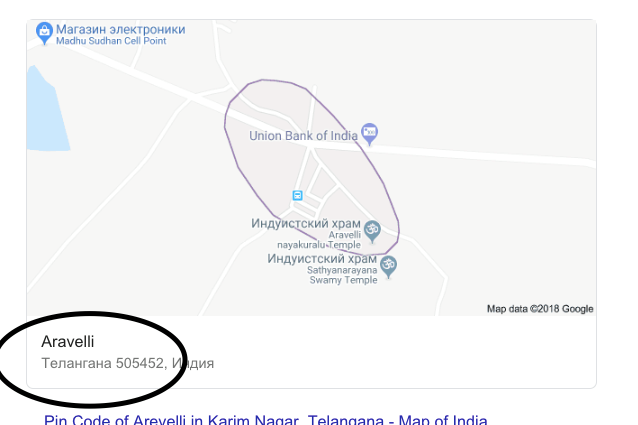Open Pin Code of Arevelli search result link

(x=265, y=420)
